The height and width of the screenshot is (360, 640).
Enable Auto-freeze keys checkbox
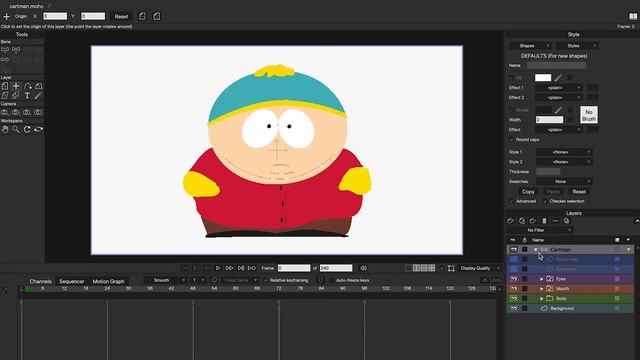click(331, 280)
